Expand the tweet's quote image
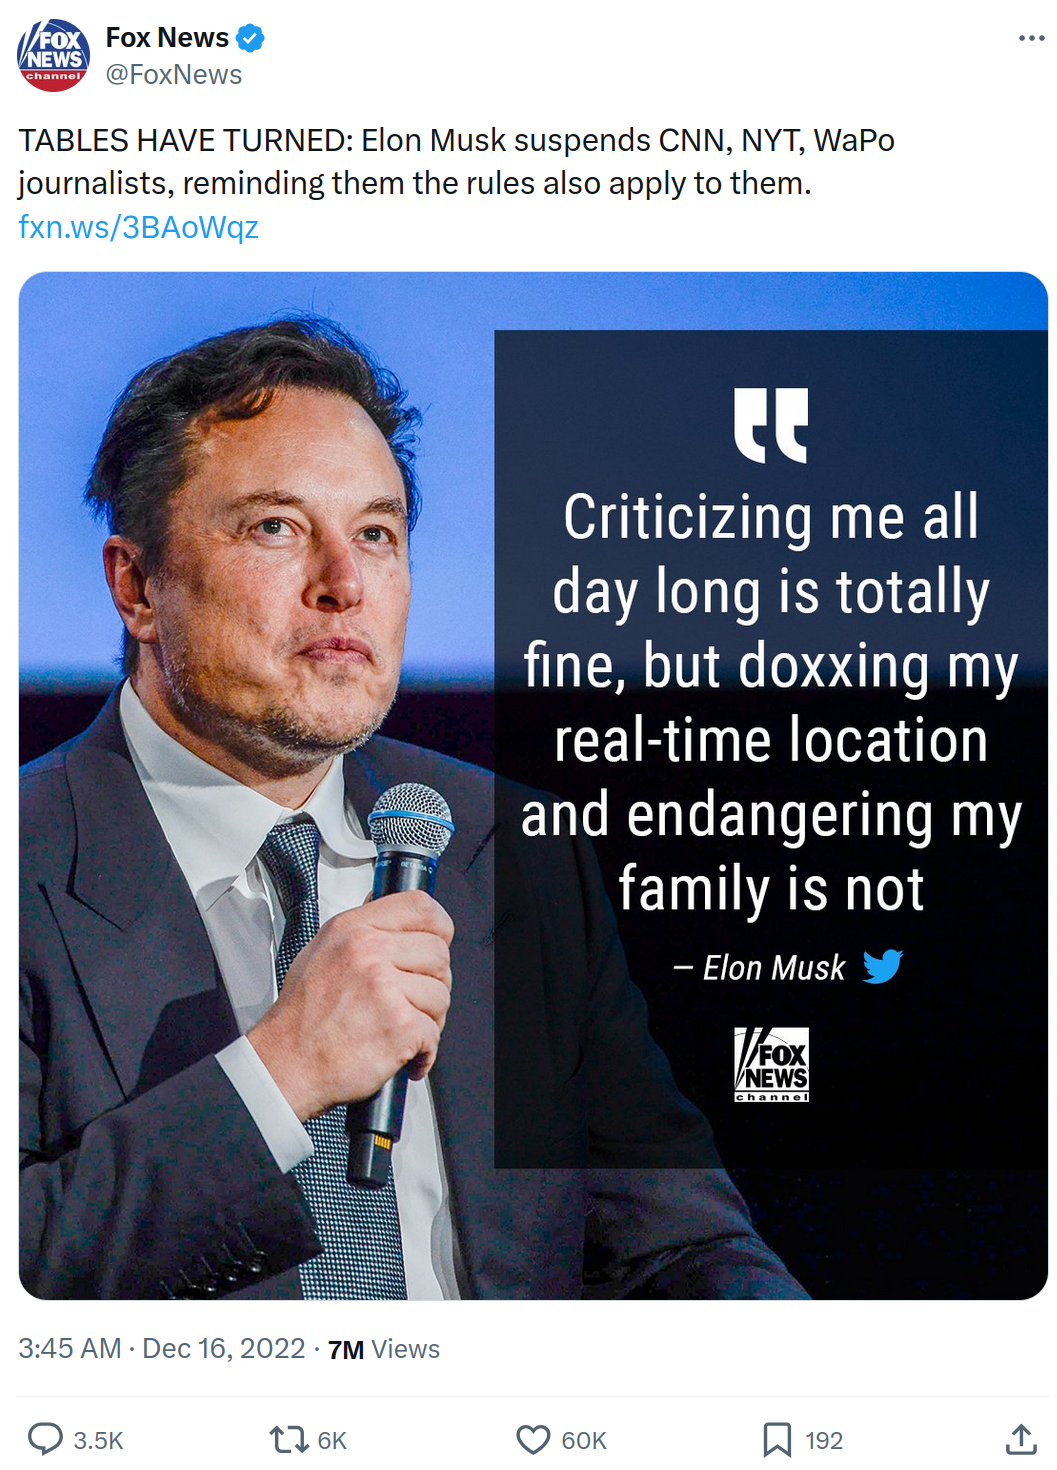 point(533,786)
